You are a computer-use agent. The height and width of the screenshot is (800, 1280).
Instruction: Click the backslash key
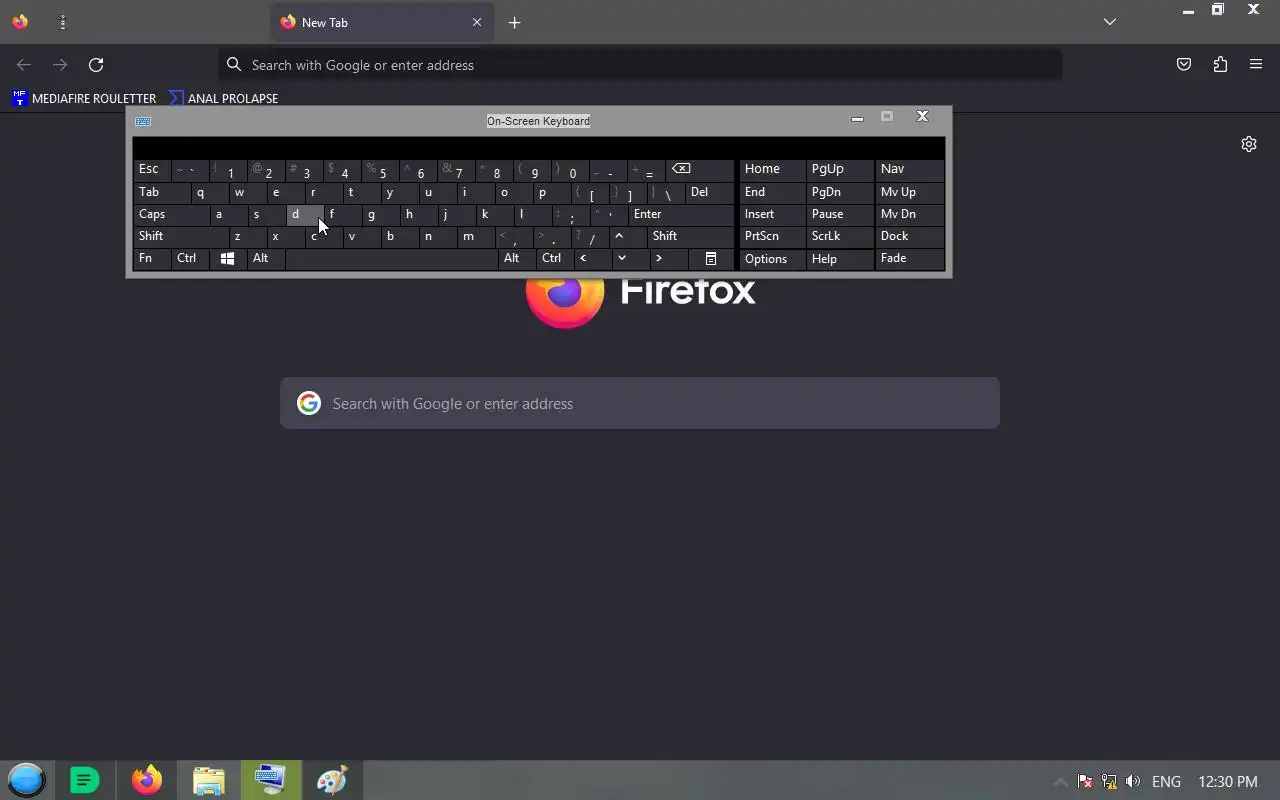(666, 192)
